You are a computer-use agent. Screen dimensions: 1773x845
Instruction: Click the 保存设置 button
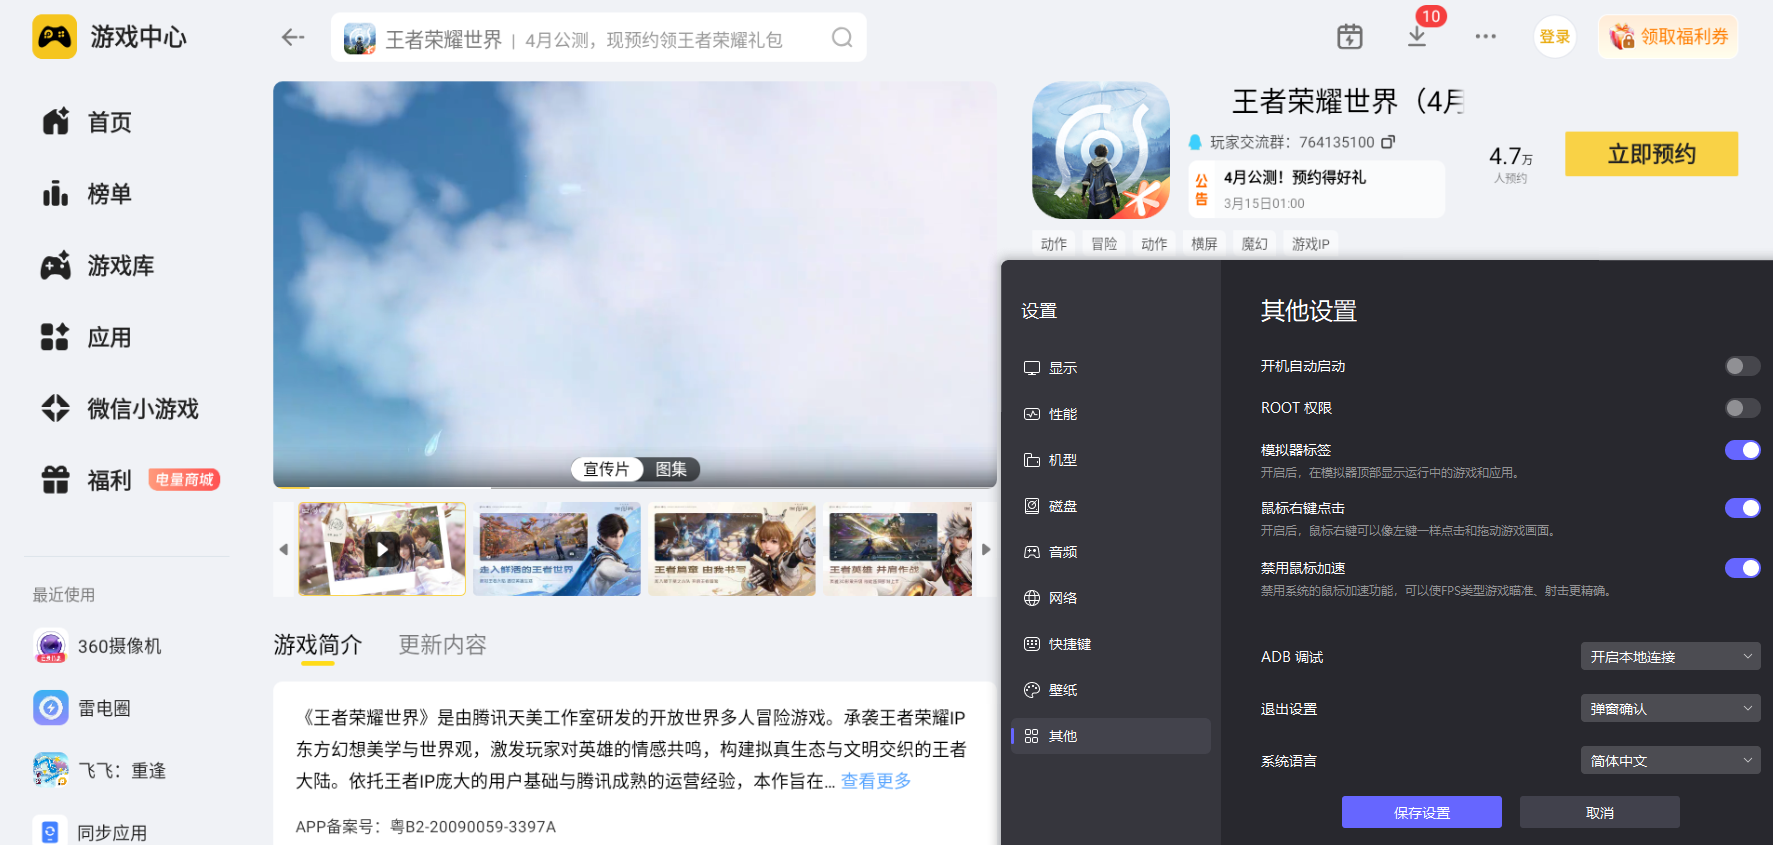click(x=1422, y=812)
